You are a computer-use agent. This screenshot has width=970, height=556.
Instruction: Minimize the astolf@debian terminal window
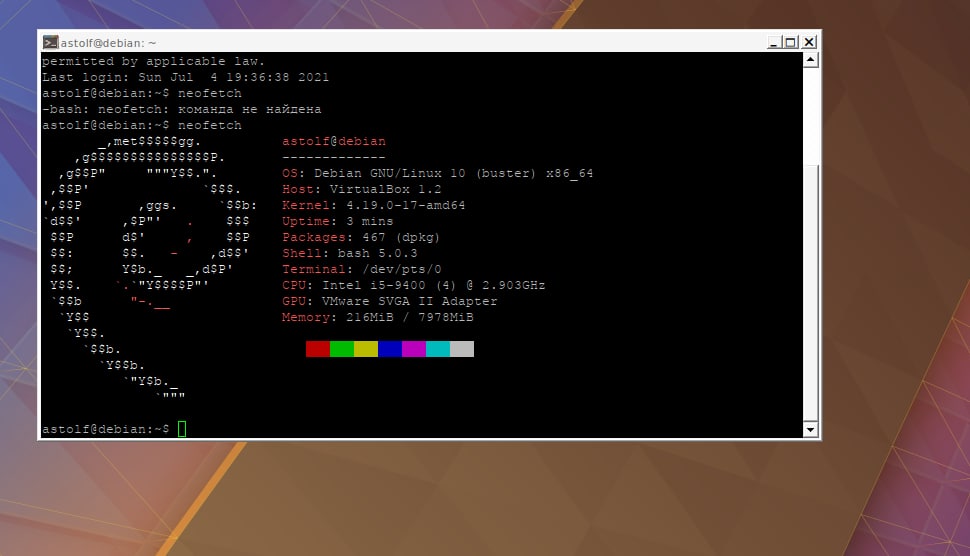coord(773,42)
